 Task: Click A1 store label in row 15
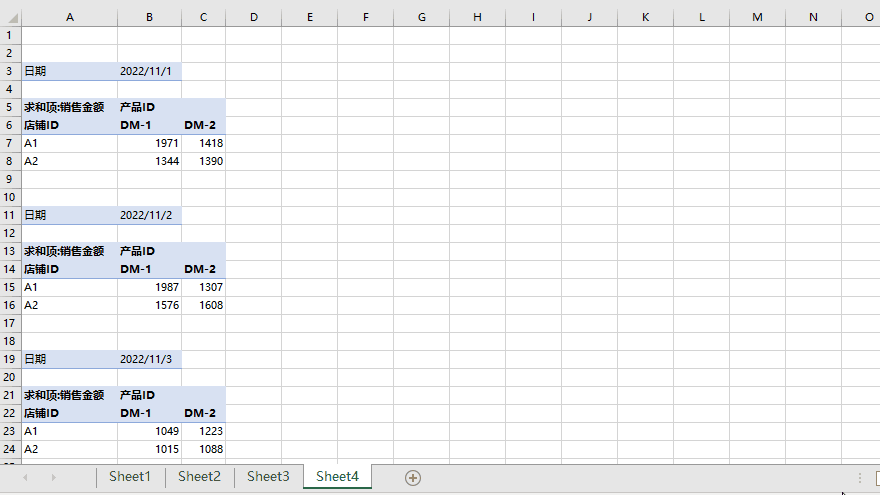click(70, 287)
